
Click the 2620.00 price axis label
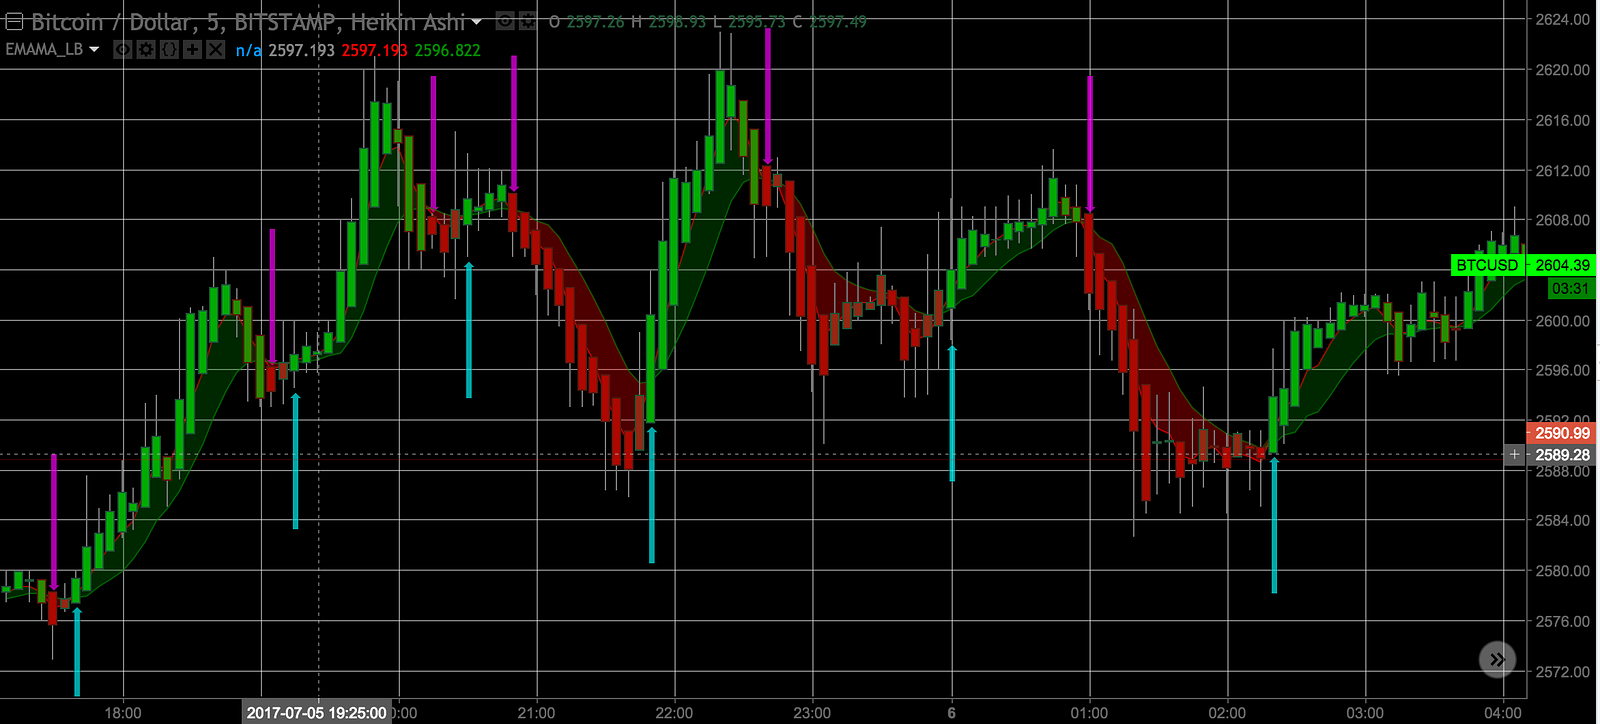(1562, 70)
